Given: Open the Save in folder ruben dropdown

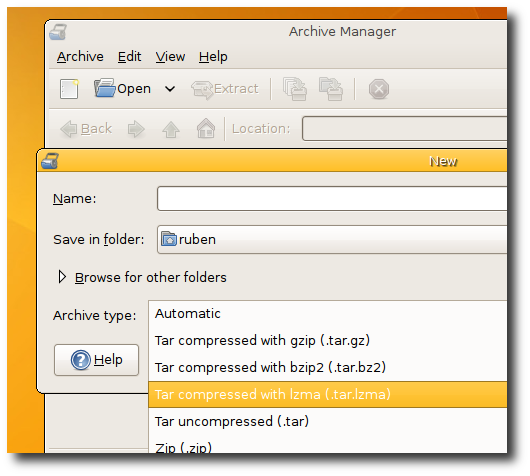Looking at the screenshot, I should (x=332, y=239).
